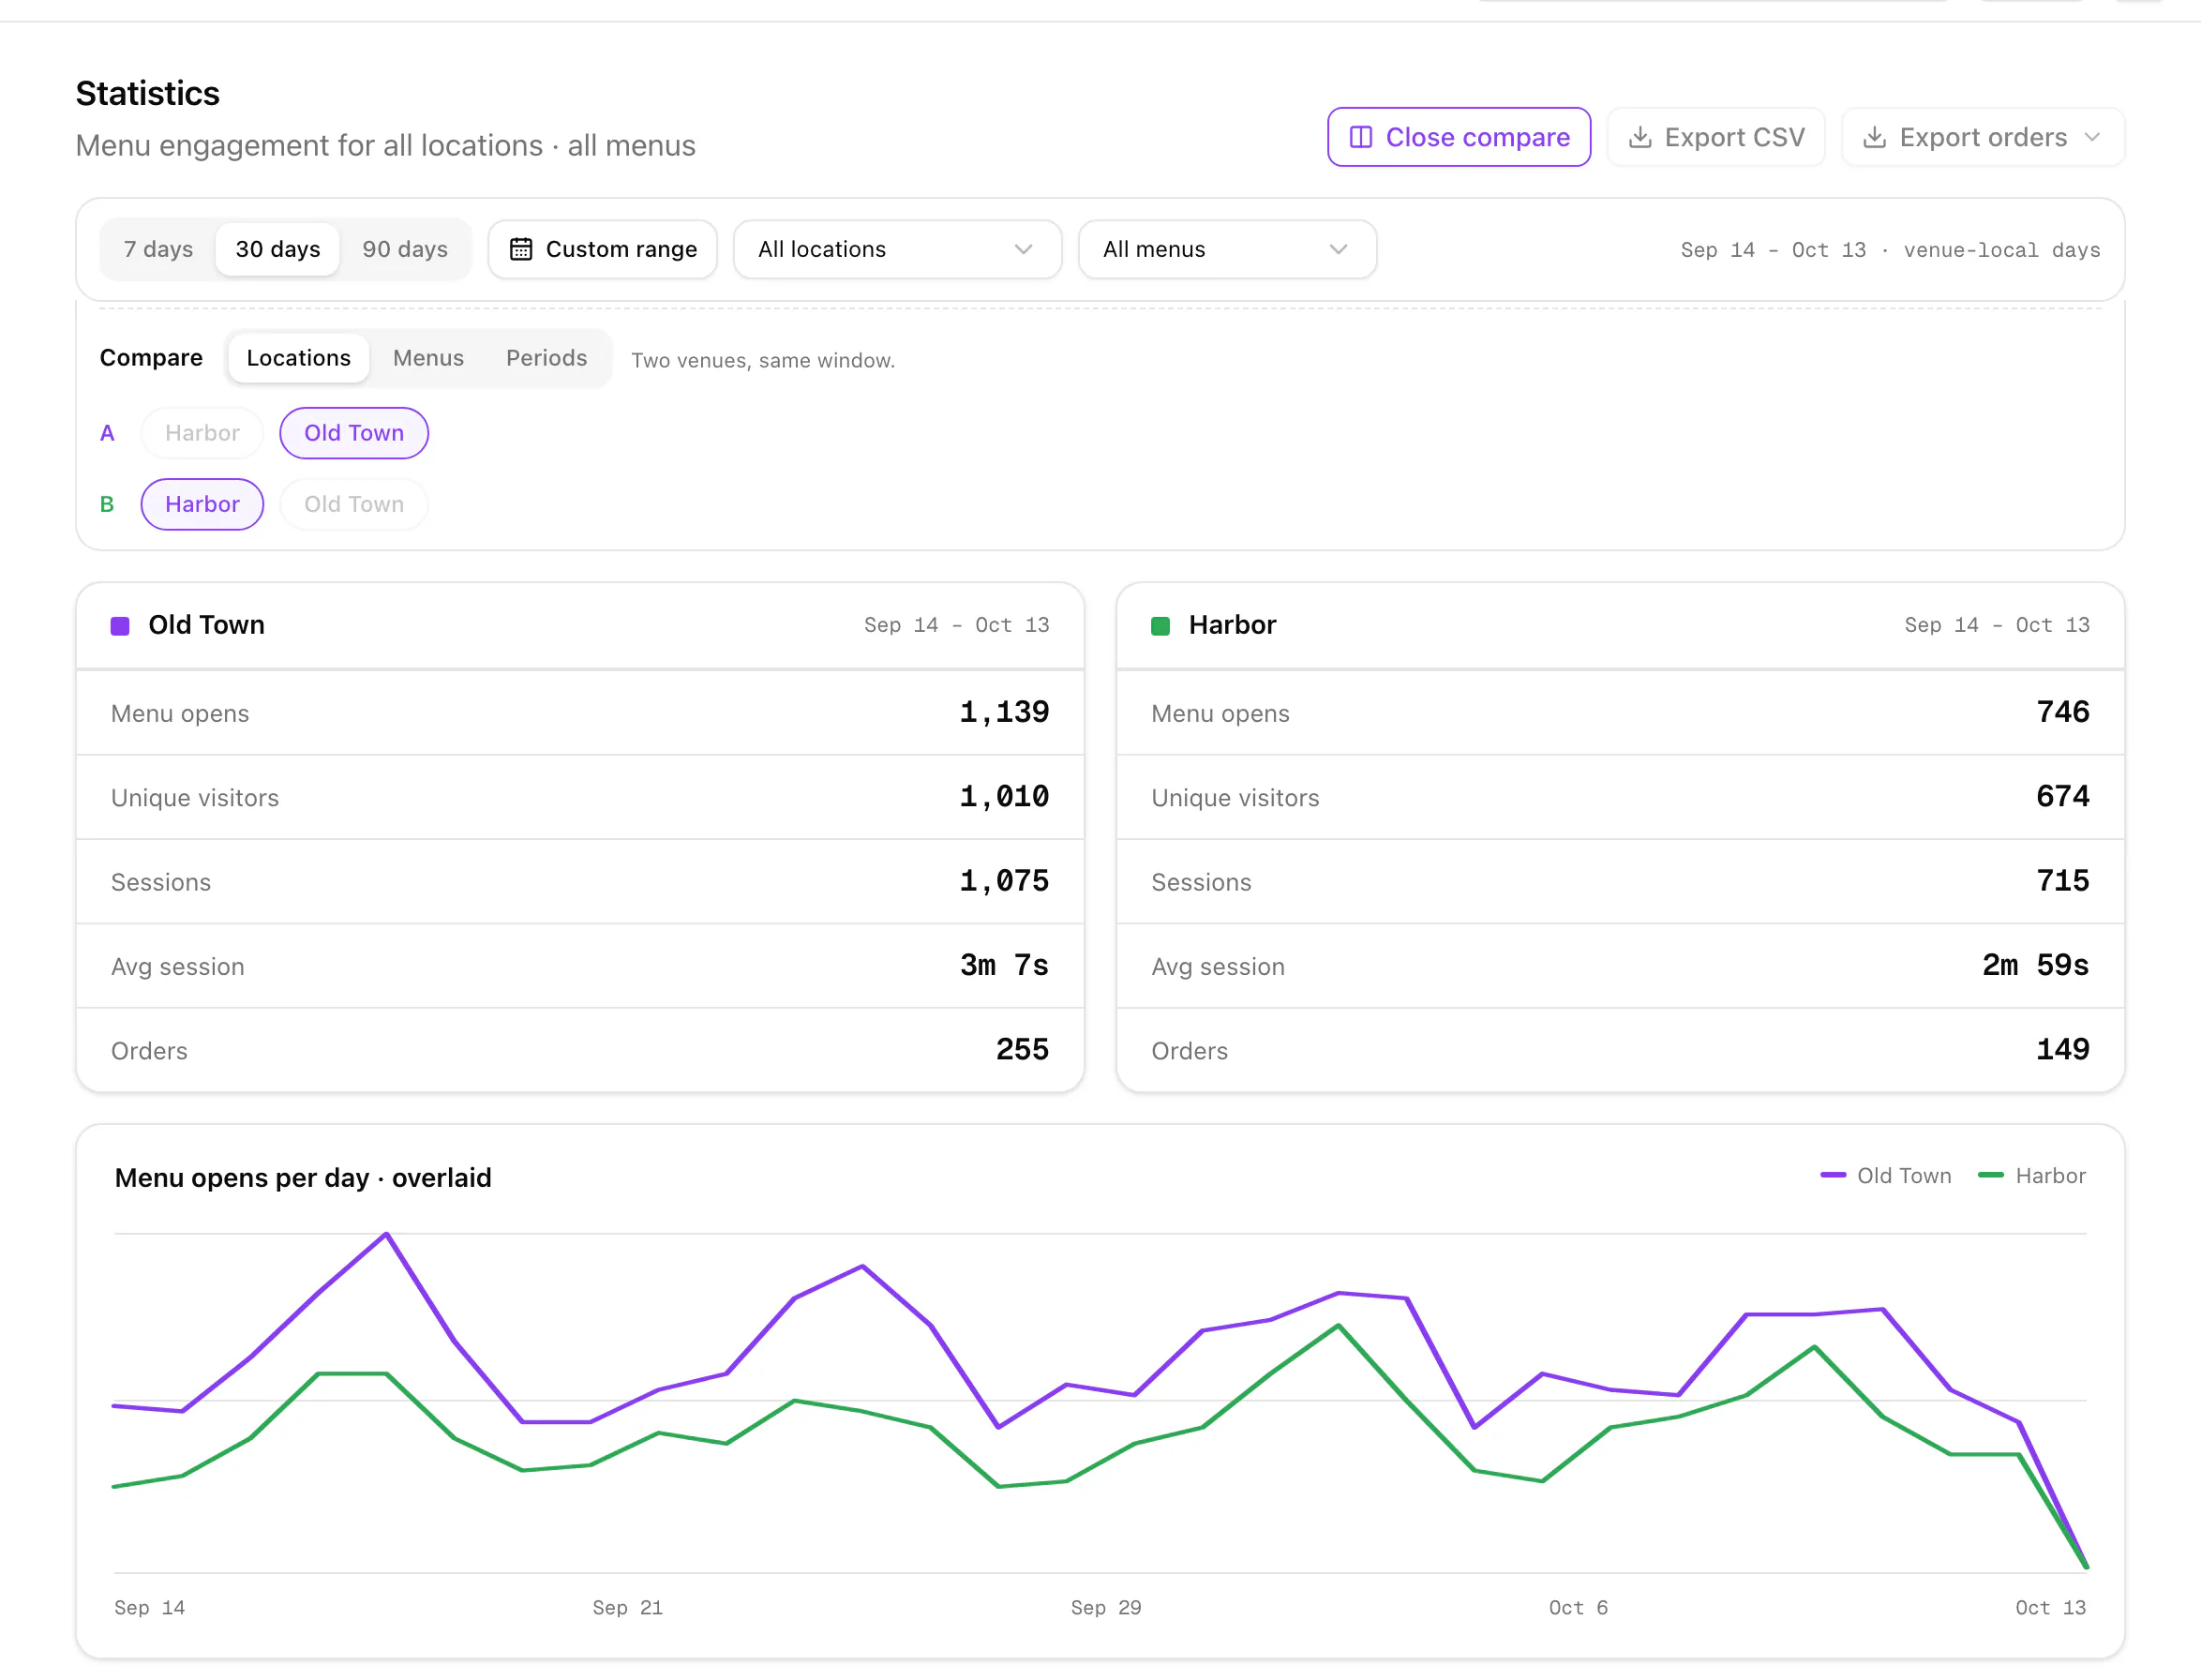2201x1680 pixels.
Task: Click the compare panel icon in Close compare
Action: (1360, 137)
